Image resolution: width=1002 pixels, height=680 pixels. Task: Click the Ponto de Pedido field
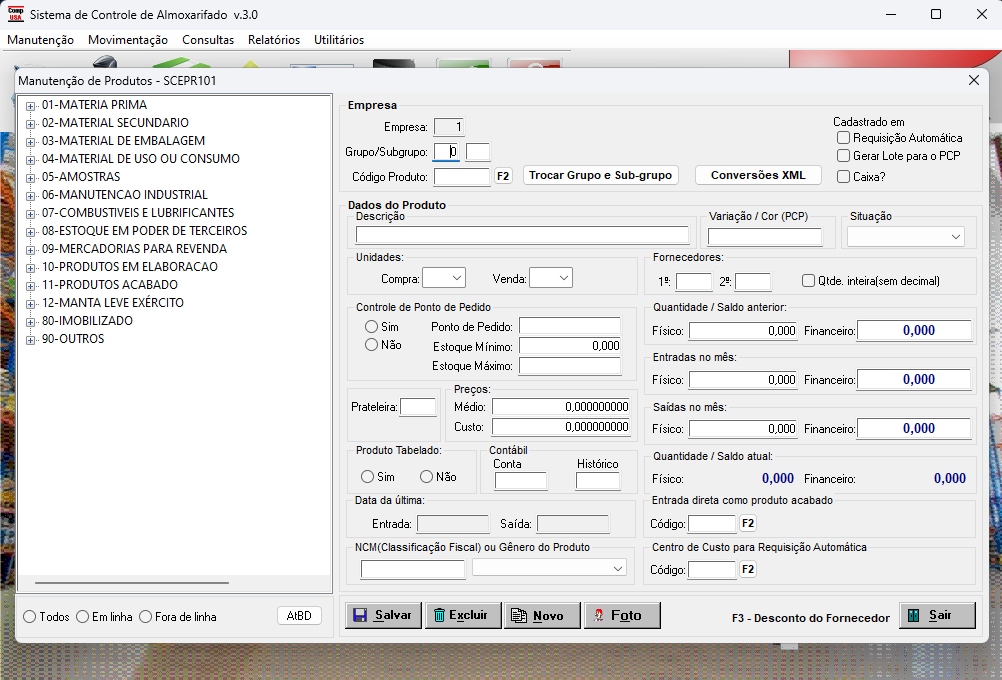569,326
